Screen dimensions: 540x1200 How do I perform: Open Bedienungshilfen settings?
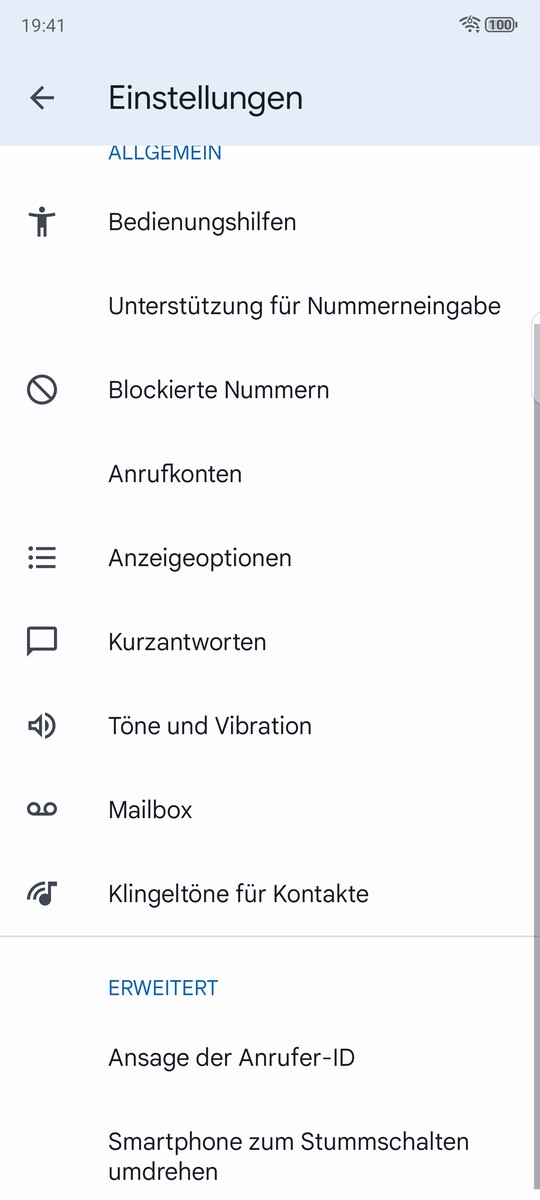pyautogui.click(x=270, y=221)
